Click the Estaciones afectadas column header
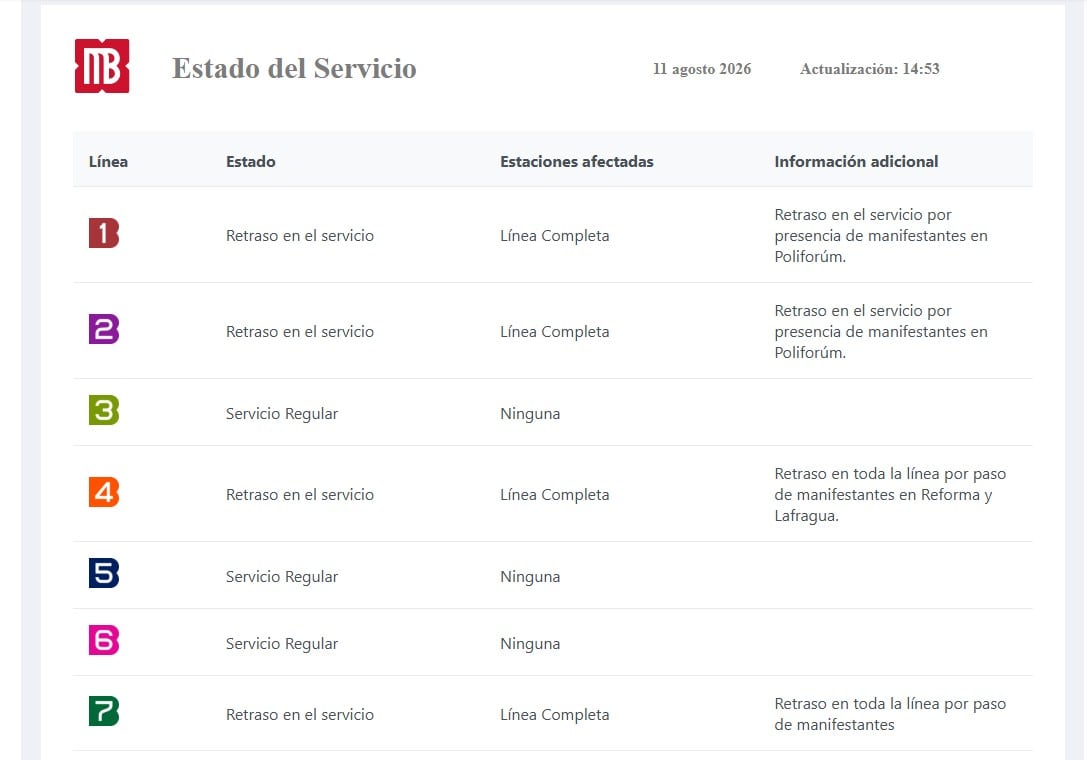1087x760 pixels. [577, 162]
